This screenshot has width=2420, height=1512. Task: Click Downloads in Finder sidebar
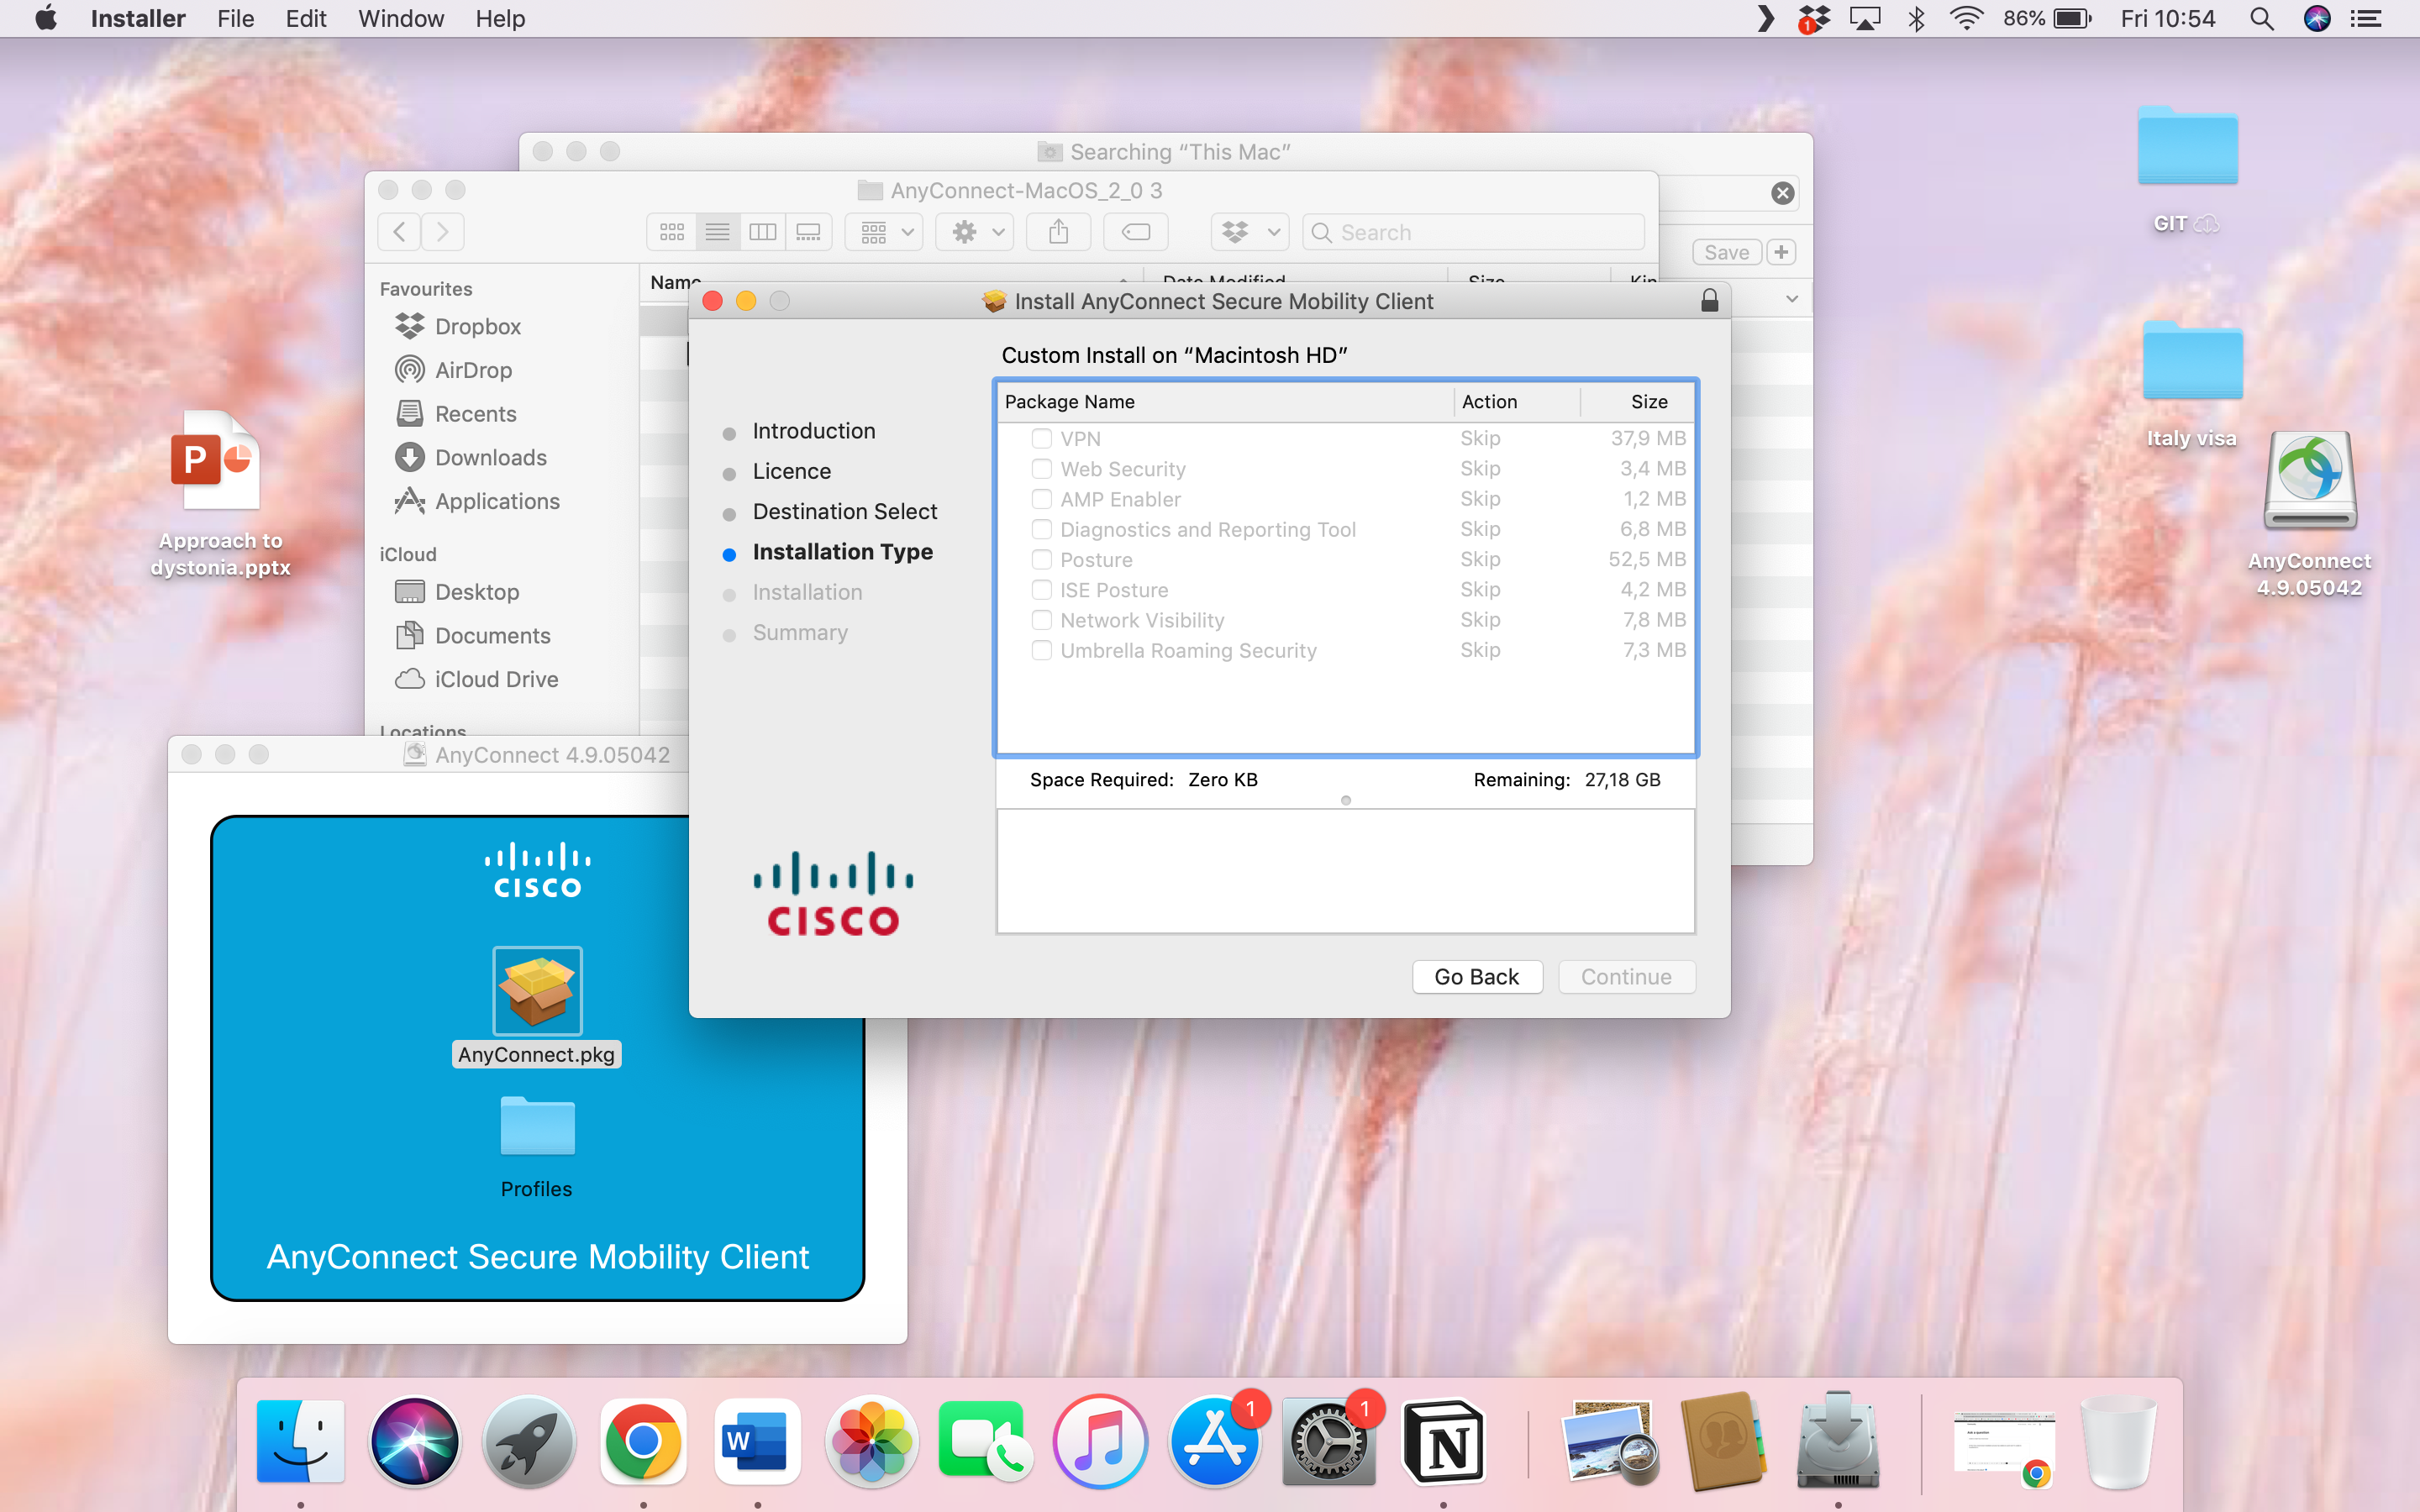tap(490, 458)
